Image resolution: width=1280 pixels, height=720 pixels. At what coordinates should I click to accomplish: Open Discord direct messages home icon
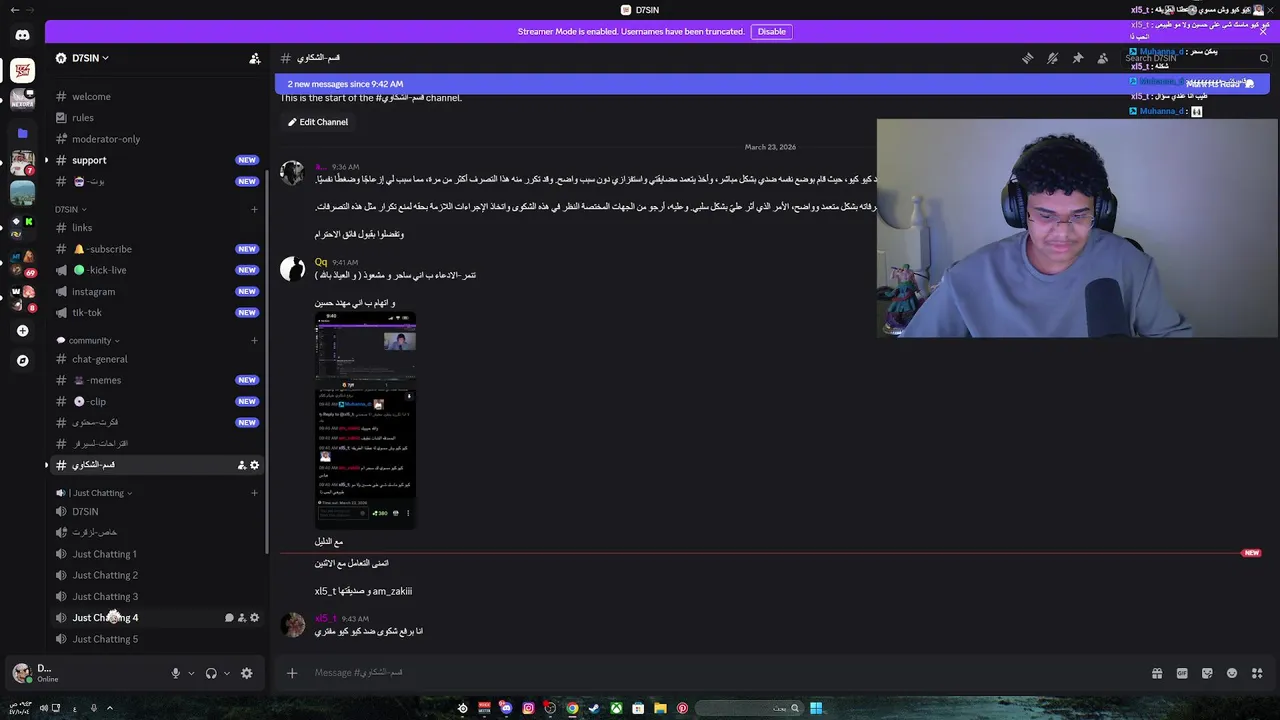pyautogui.click(x=22, y=35)
